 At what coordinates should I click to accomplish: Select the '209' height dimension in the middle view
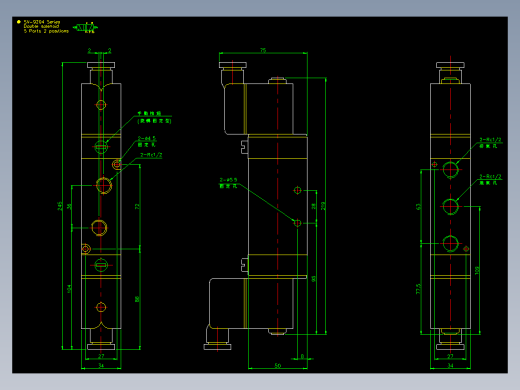tap(323, 206)
